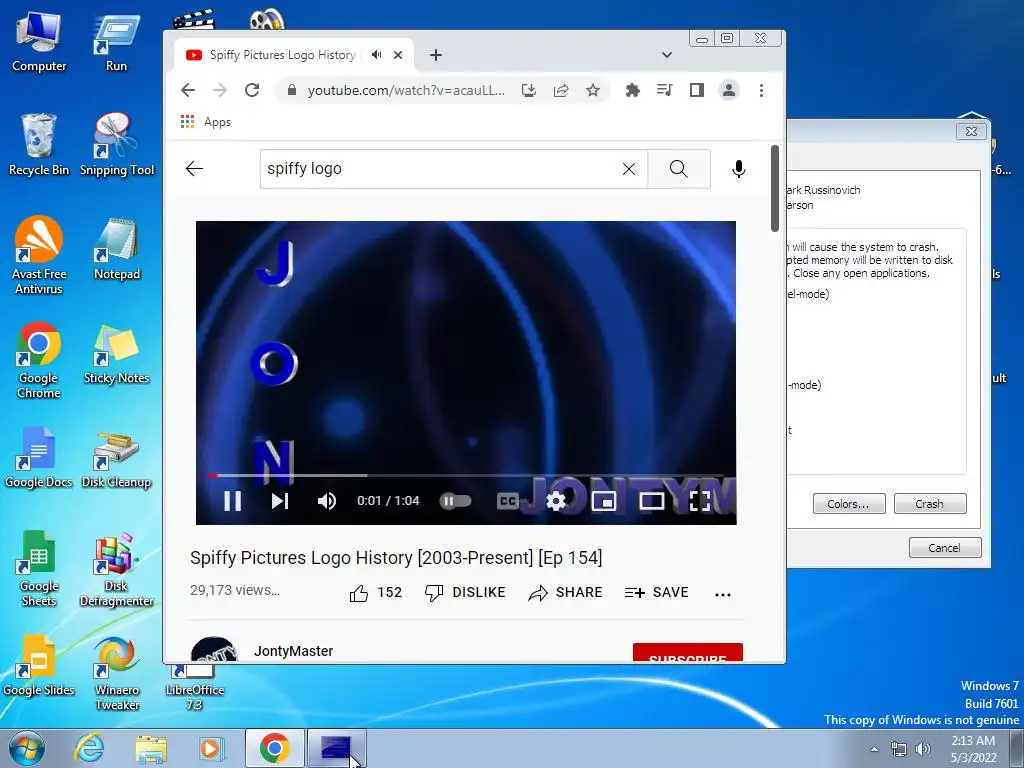Click Crash button in background dialog
The width and height of the screenshot is (1024, 768).
[x=929, y=504]
